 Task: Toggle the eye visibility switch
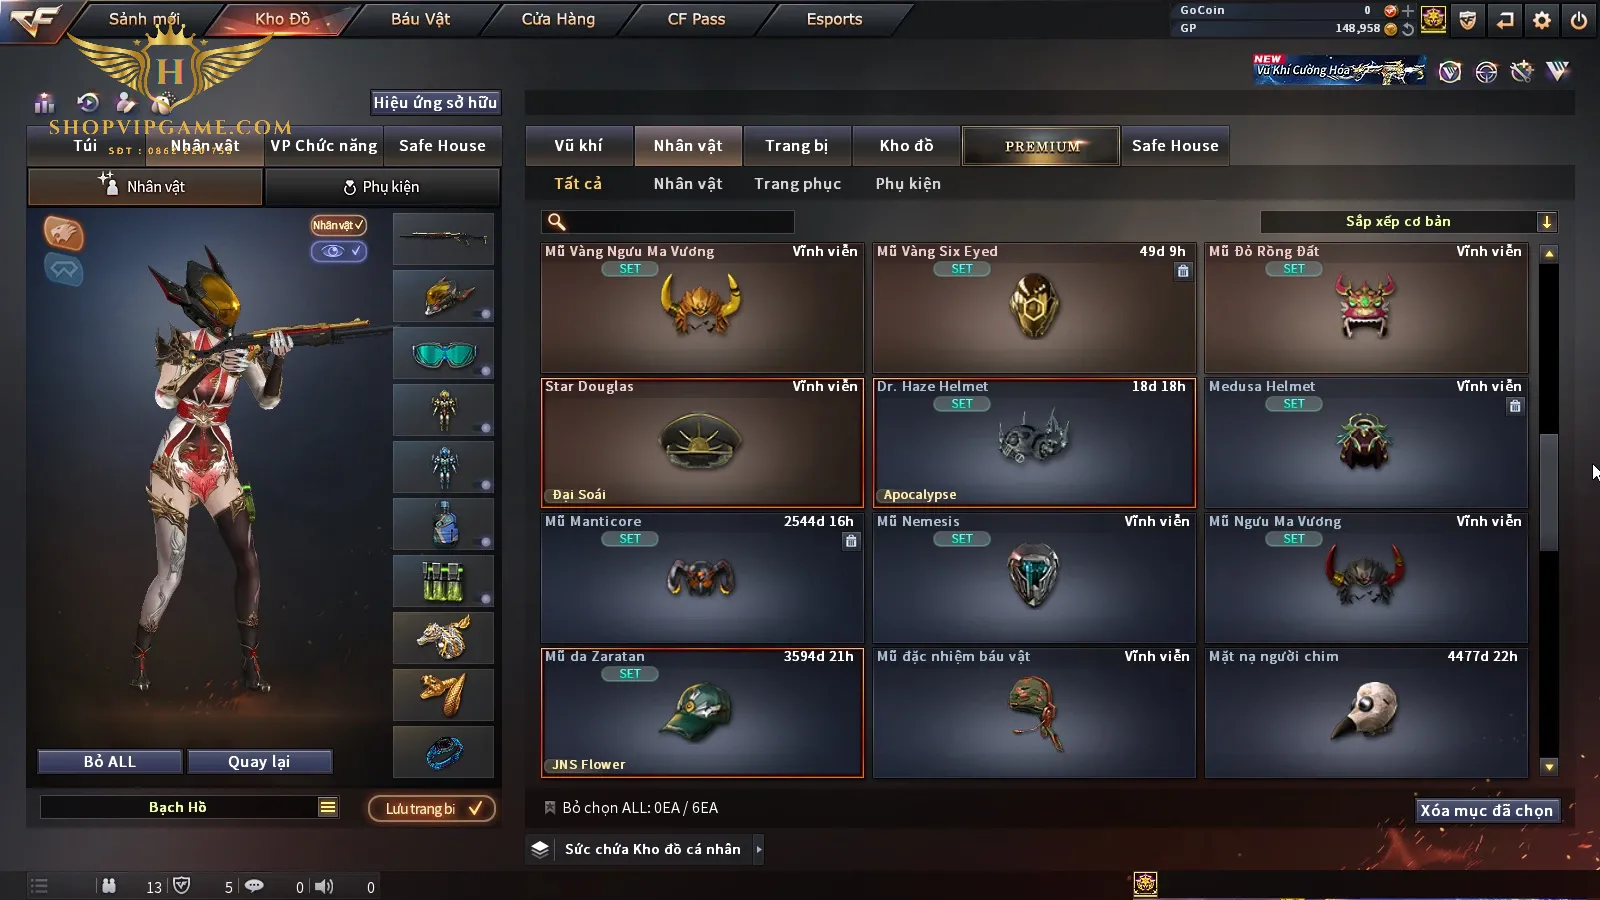pos(339,251)
